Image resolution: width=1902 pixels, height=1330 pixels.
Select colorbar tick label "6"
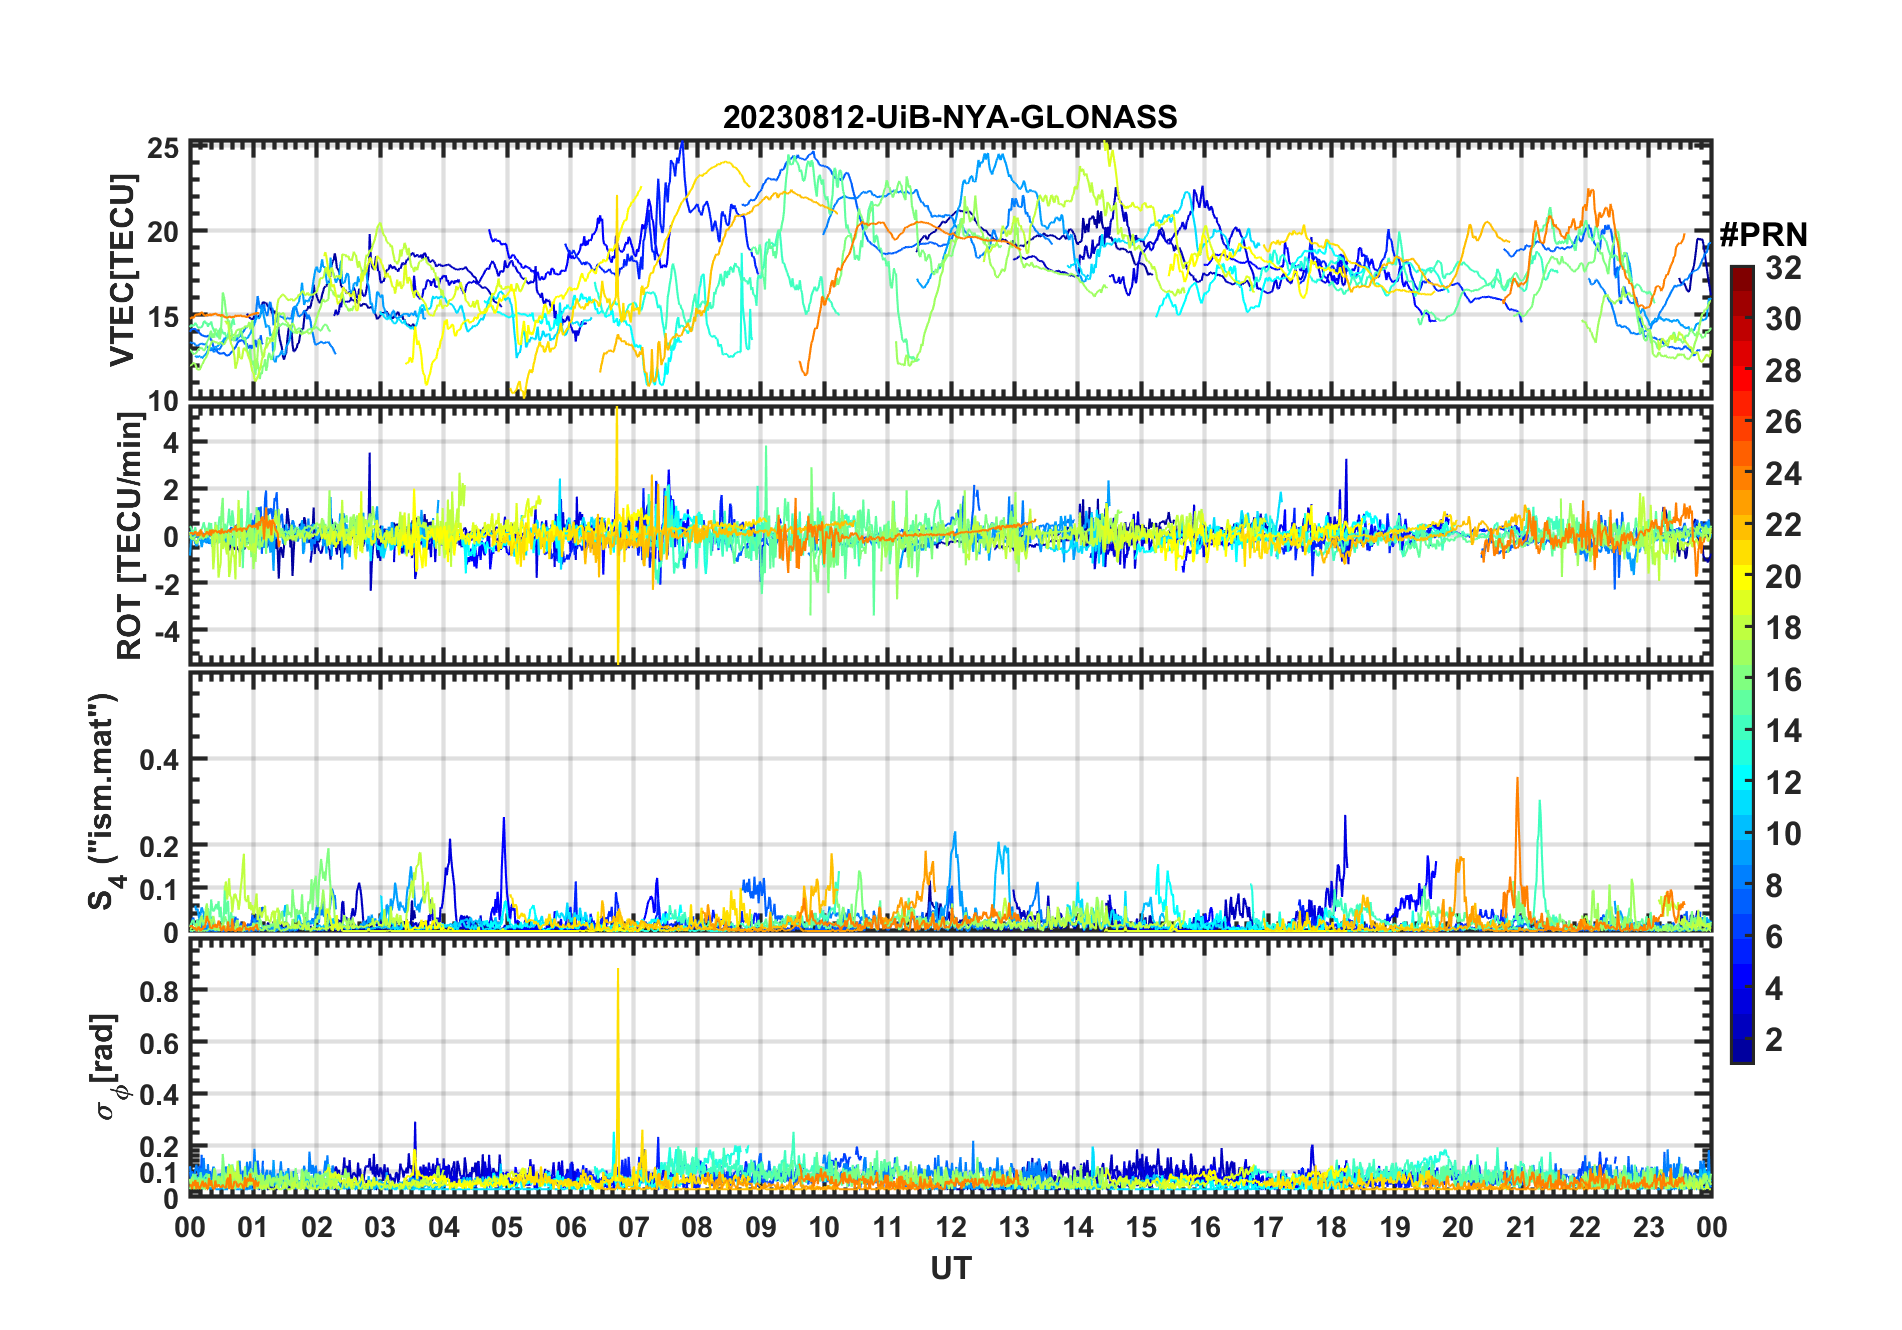1774,937
